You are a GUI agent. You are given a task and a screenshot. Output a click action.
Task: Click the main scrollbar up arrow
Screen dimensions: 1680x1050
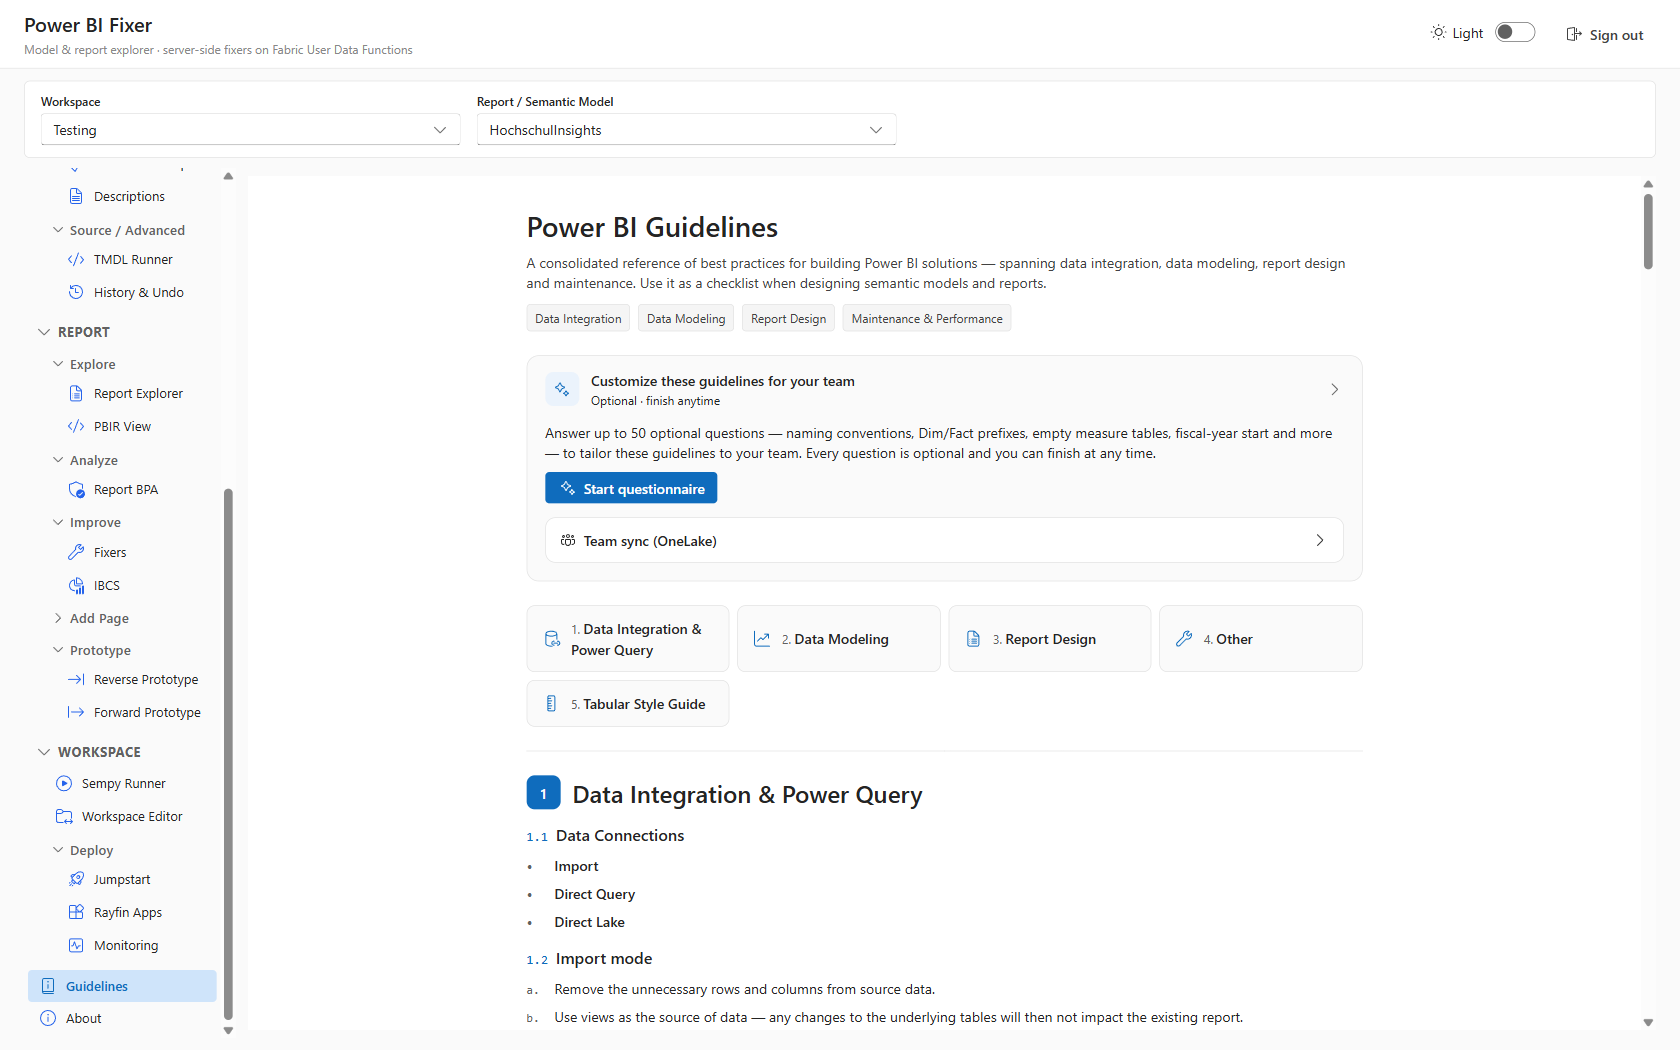coord(1648,184)
